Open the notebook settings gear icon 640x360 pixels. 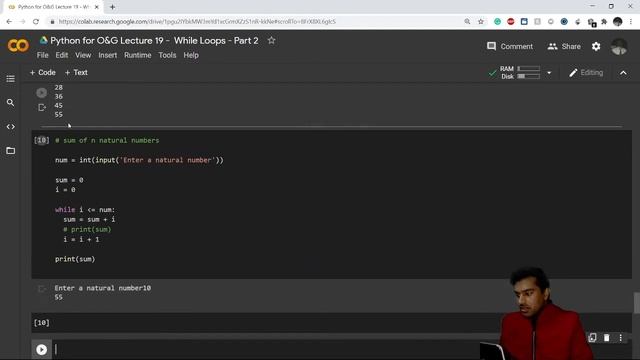(596, 47)
